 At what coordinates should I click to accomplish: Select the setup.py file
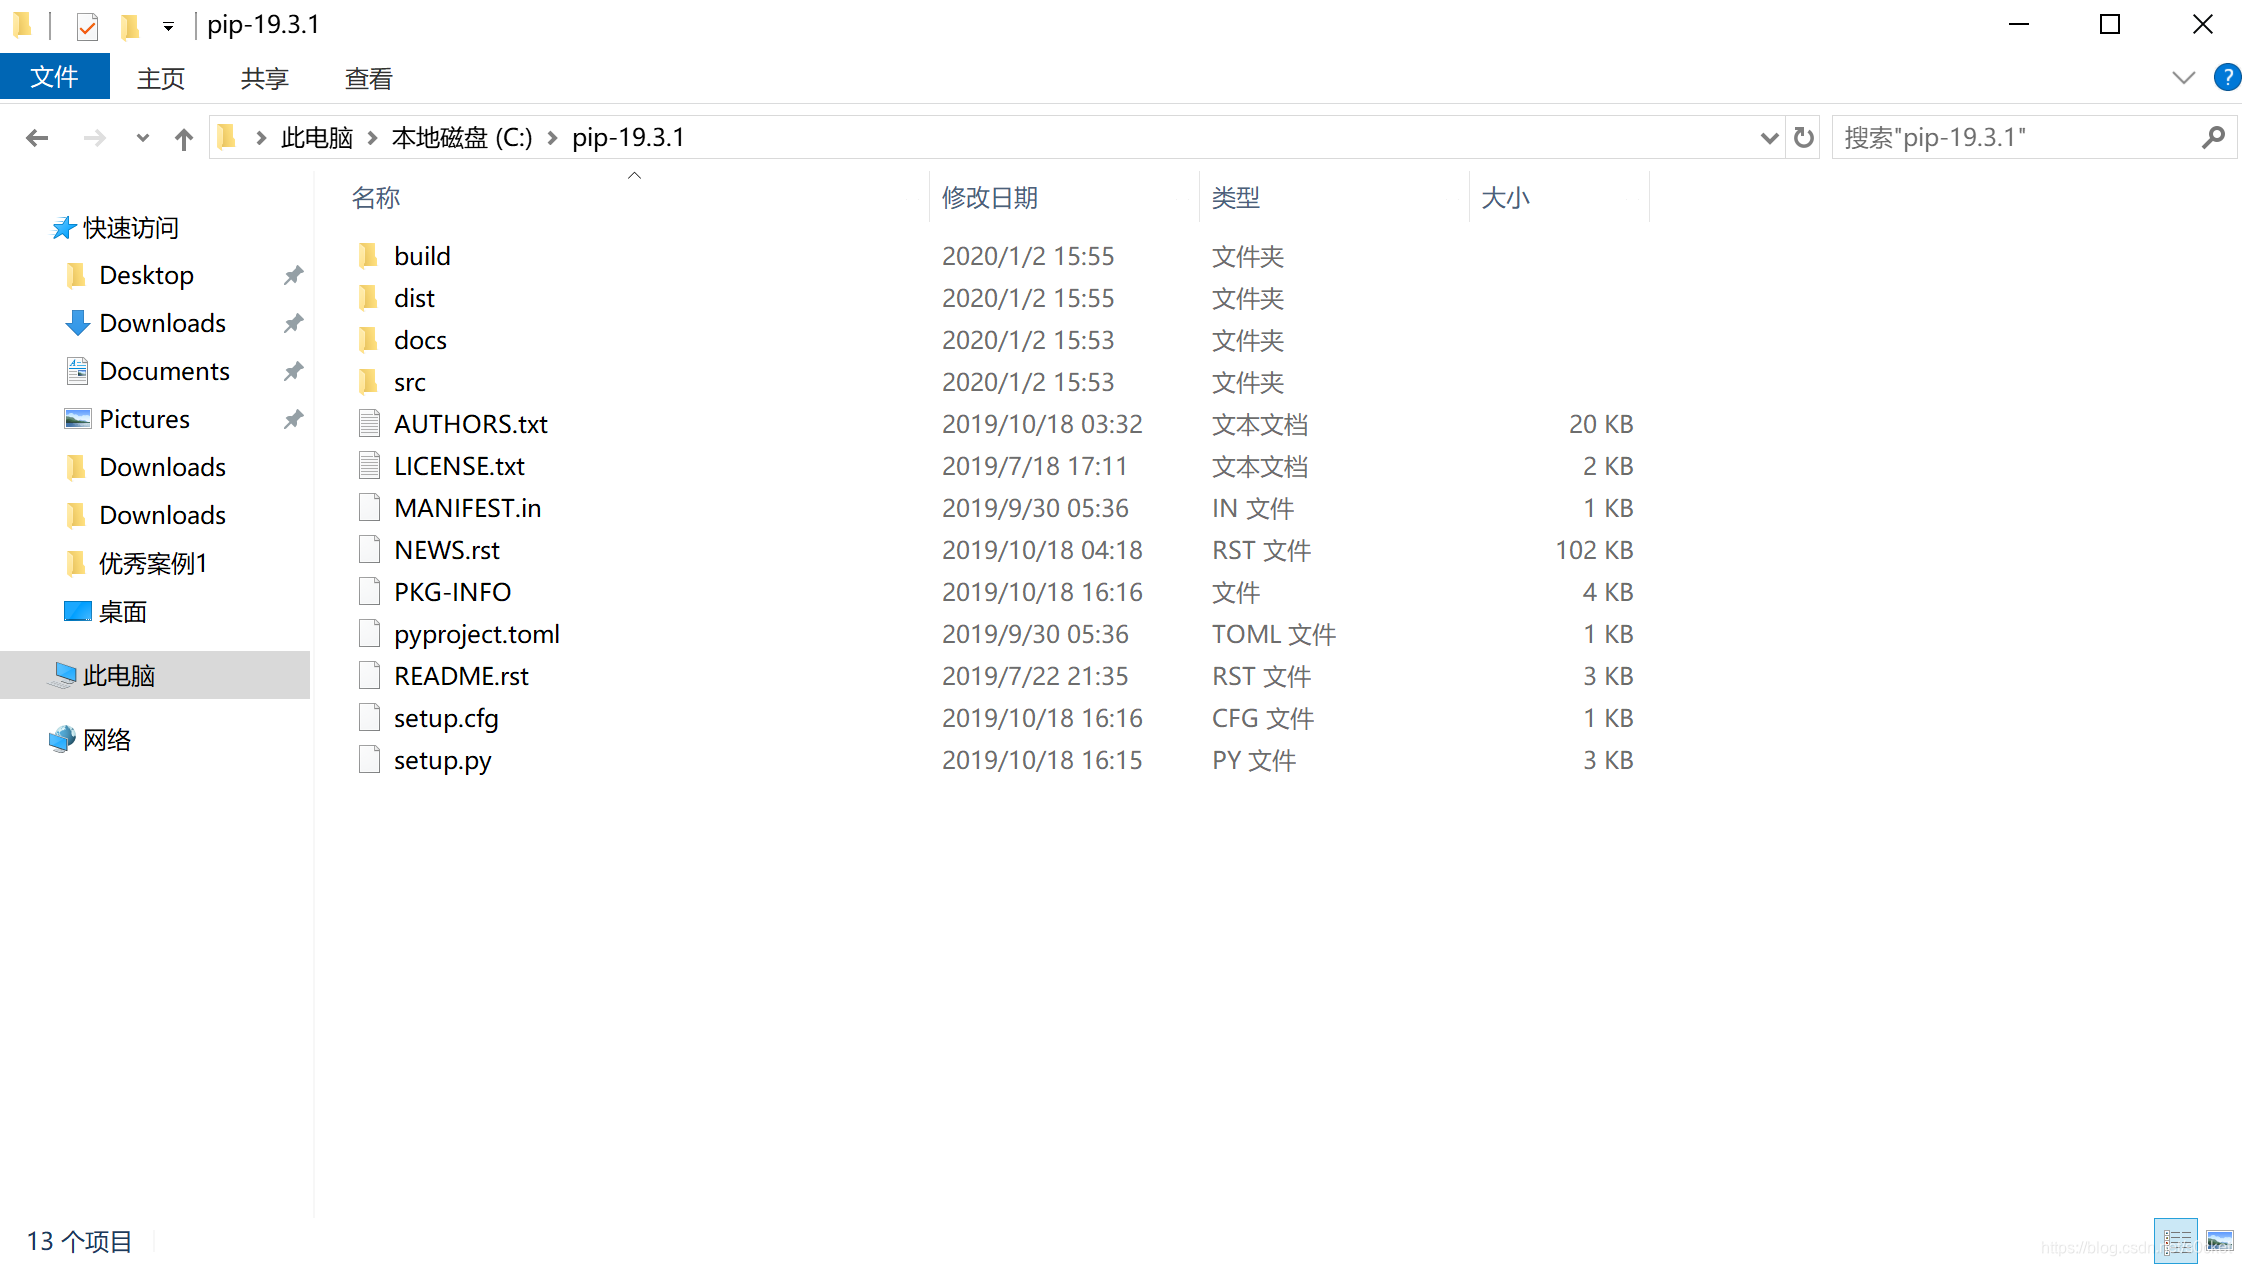coord(442,760)
